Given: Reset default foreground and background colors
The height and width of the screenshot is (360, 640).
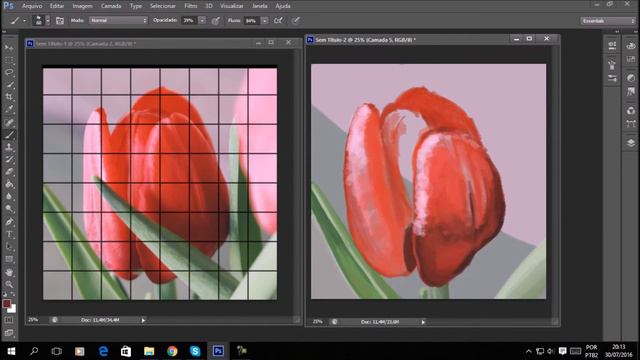Looking at the screenshot, I should pos(5,294).
